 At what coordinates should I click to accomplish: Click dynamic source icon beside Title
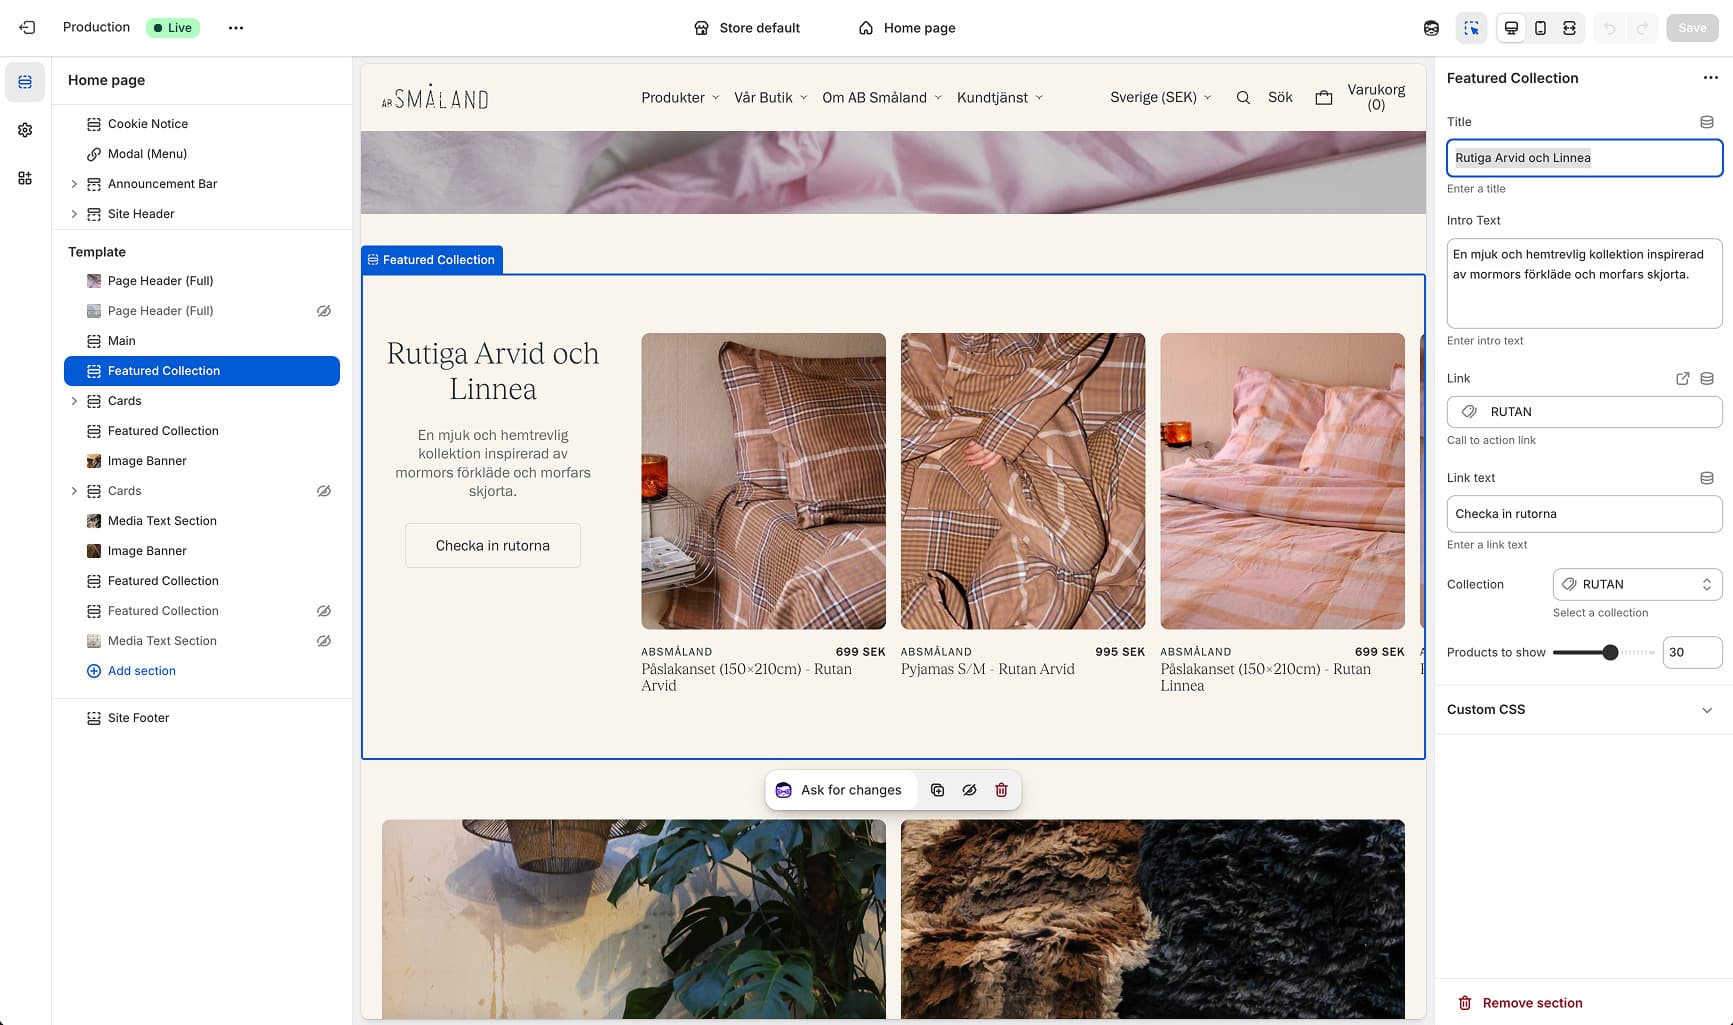pyautogui.click(x=1707, y=122)
